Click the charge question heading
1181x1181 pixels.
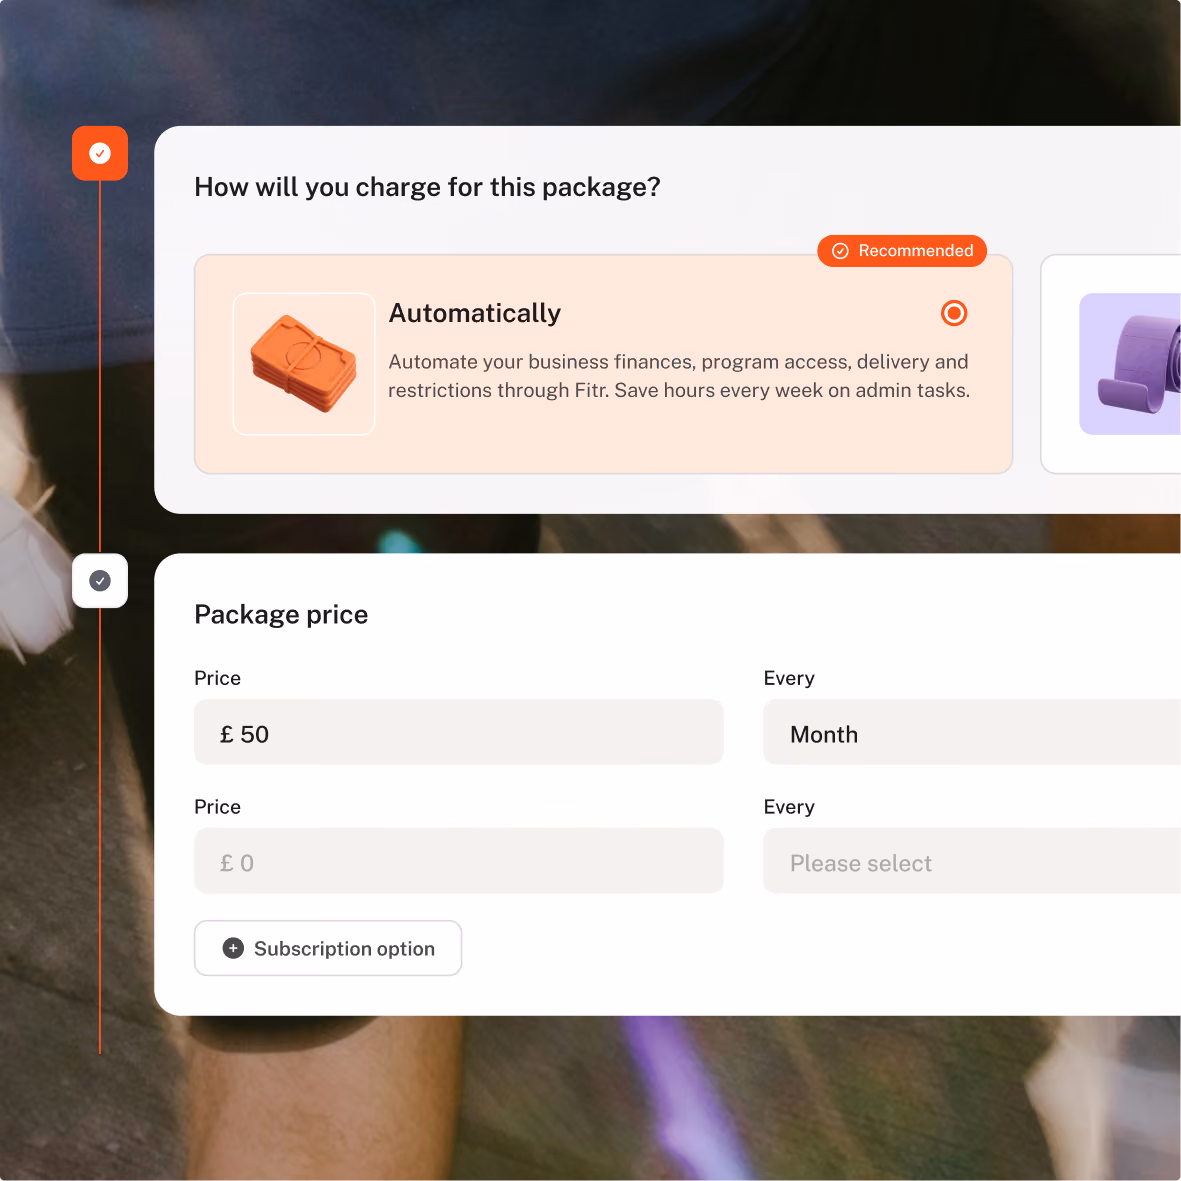point(427,187)
